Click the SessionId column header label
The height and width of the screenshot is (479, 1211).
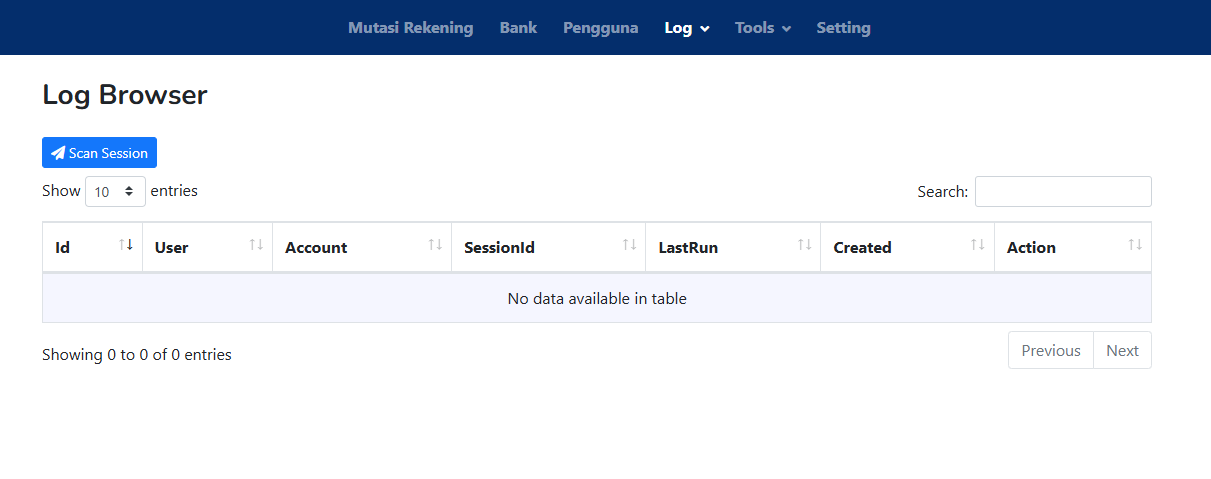click(499, 248)
